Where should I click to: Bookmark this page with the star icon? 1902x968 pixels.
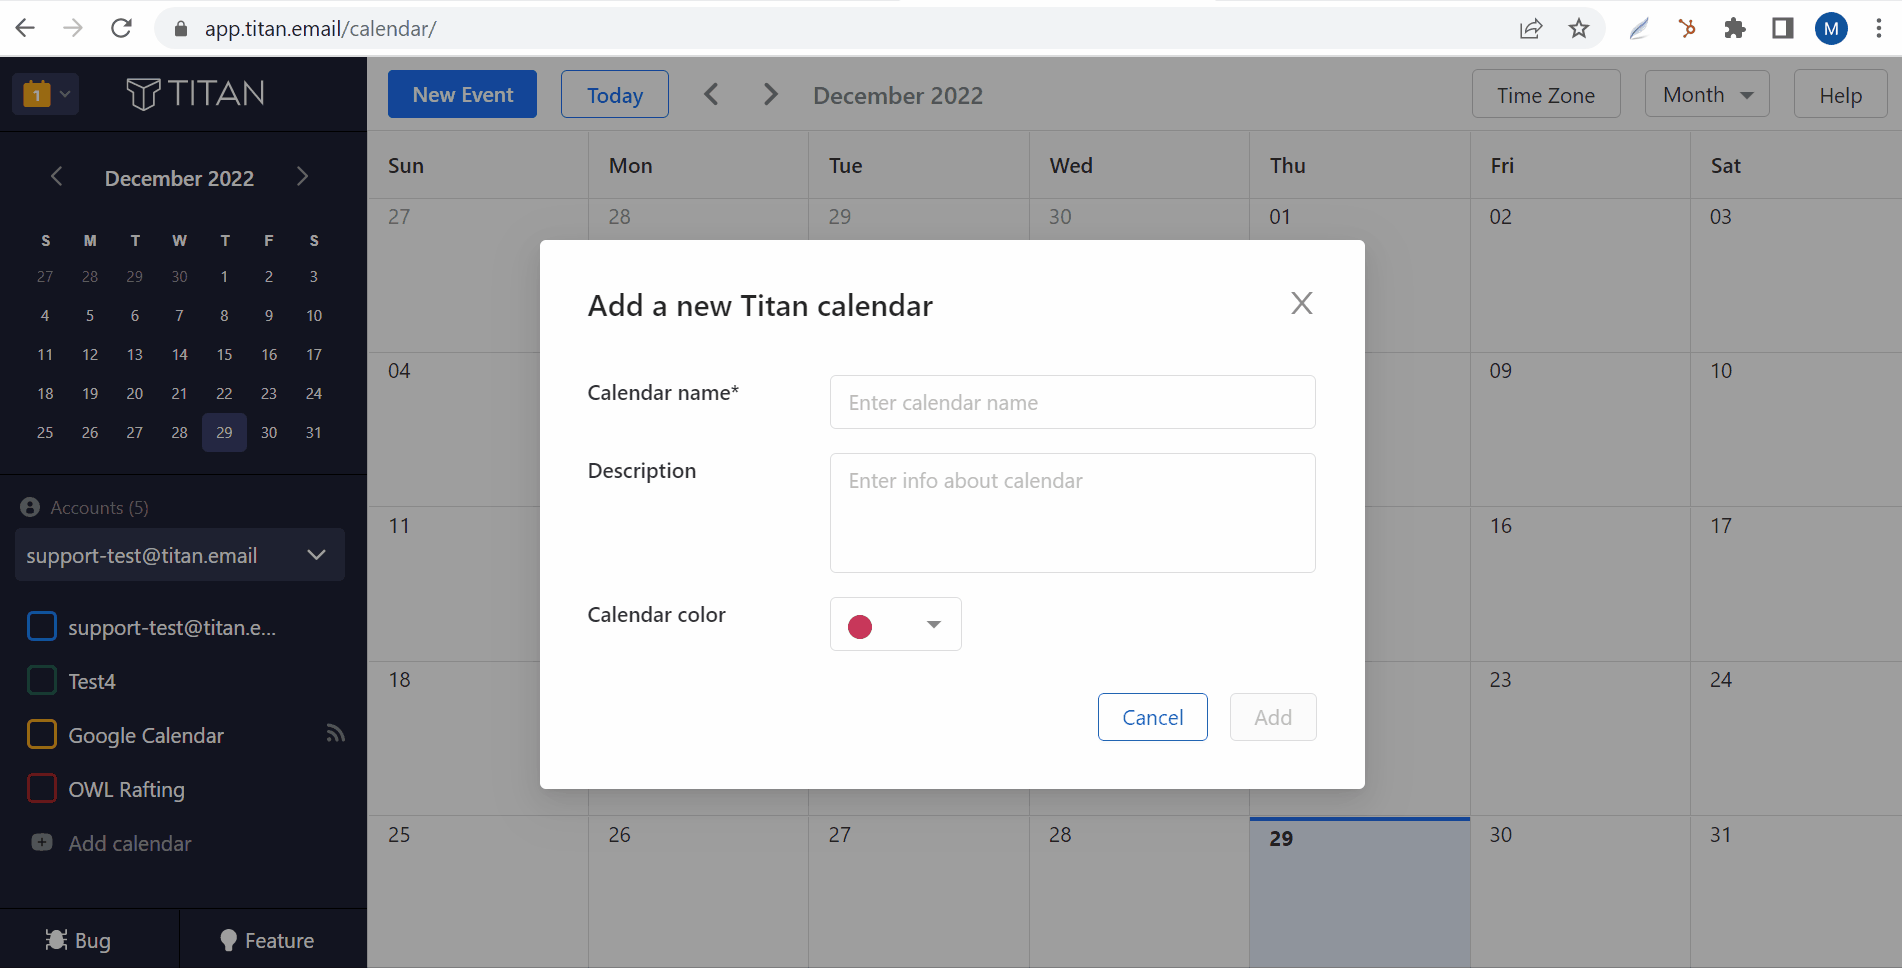coord(1579,28)
